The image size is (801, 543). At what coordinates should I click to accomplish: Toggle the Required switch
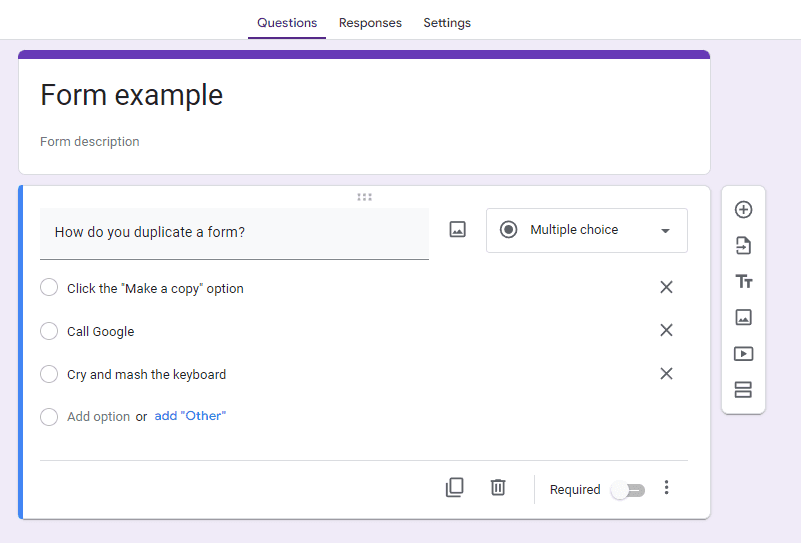(628, 490)
